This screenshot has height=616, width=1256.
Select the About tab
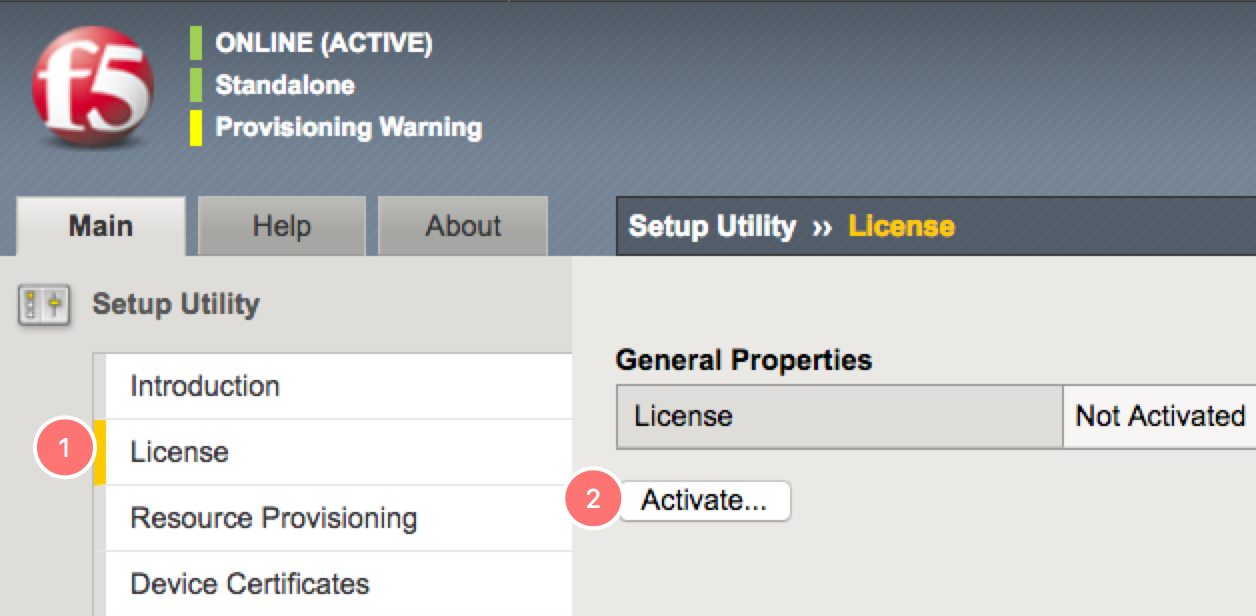tap(463, 226)
